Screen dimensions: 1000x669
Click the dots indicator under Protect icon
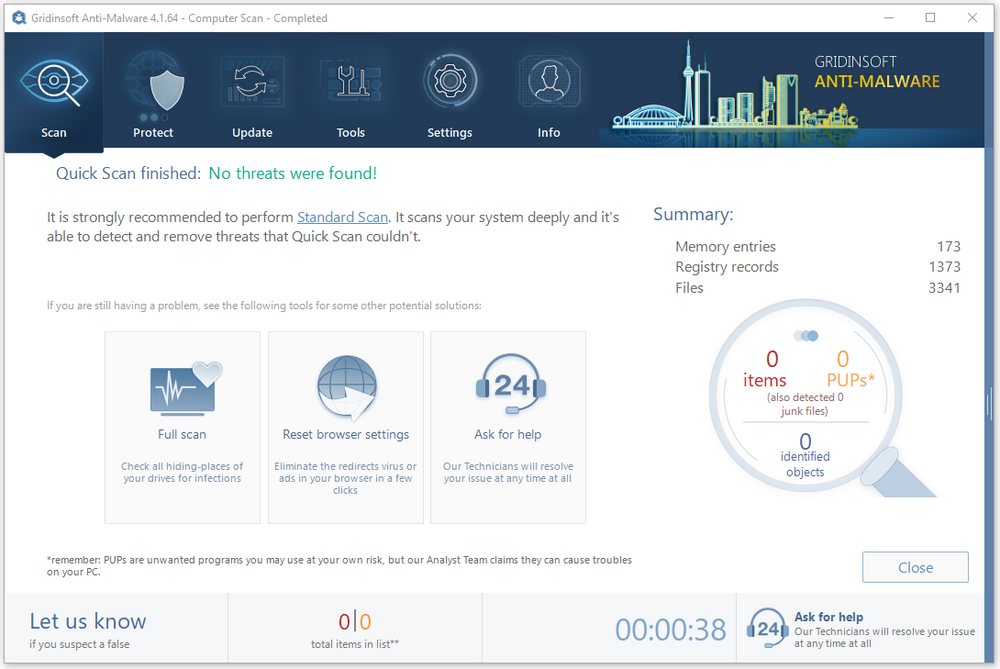point(154,117)
